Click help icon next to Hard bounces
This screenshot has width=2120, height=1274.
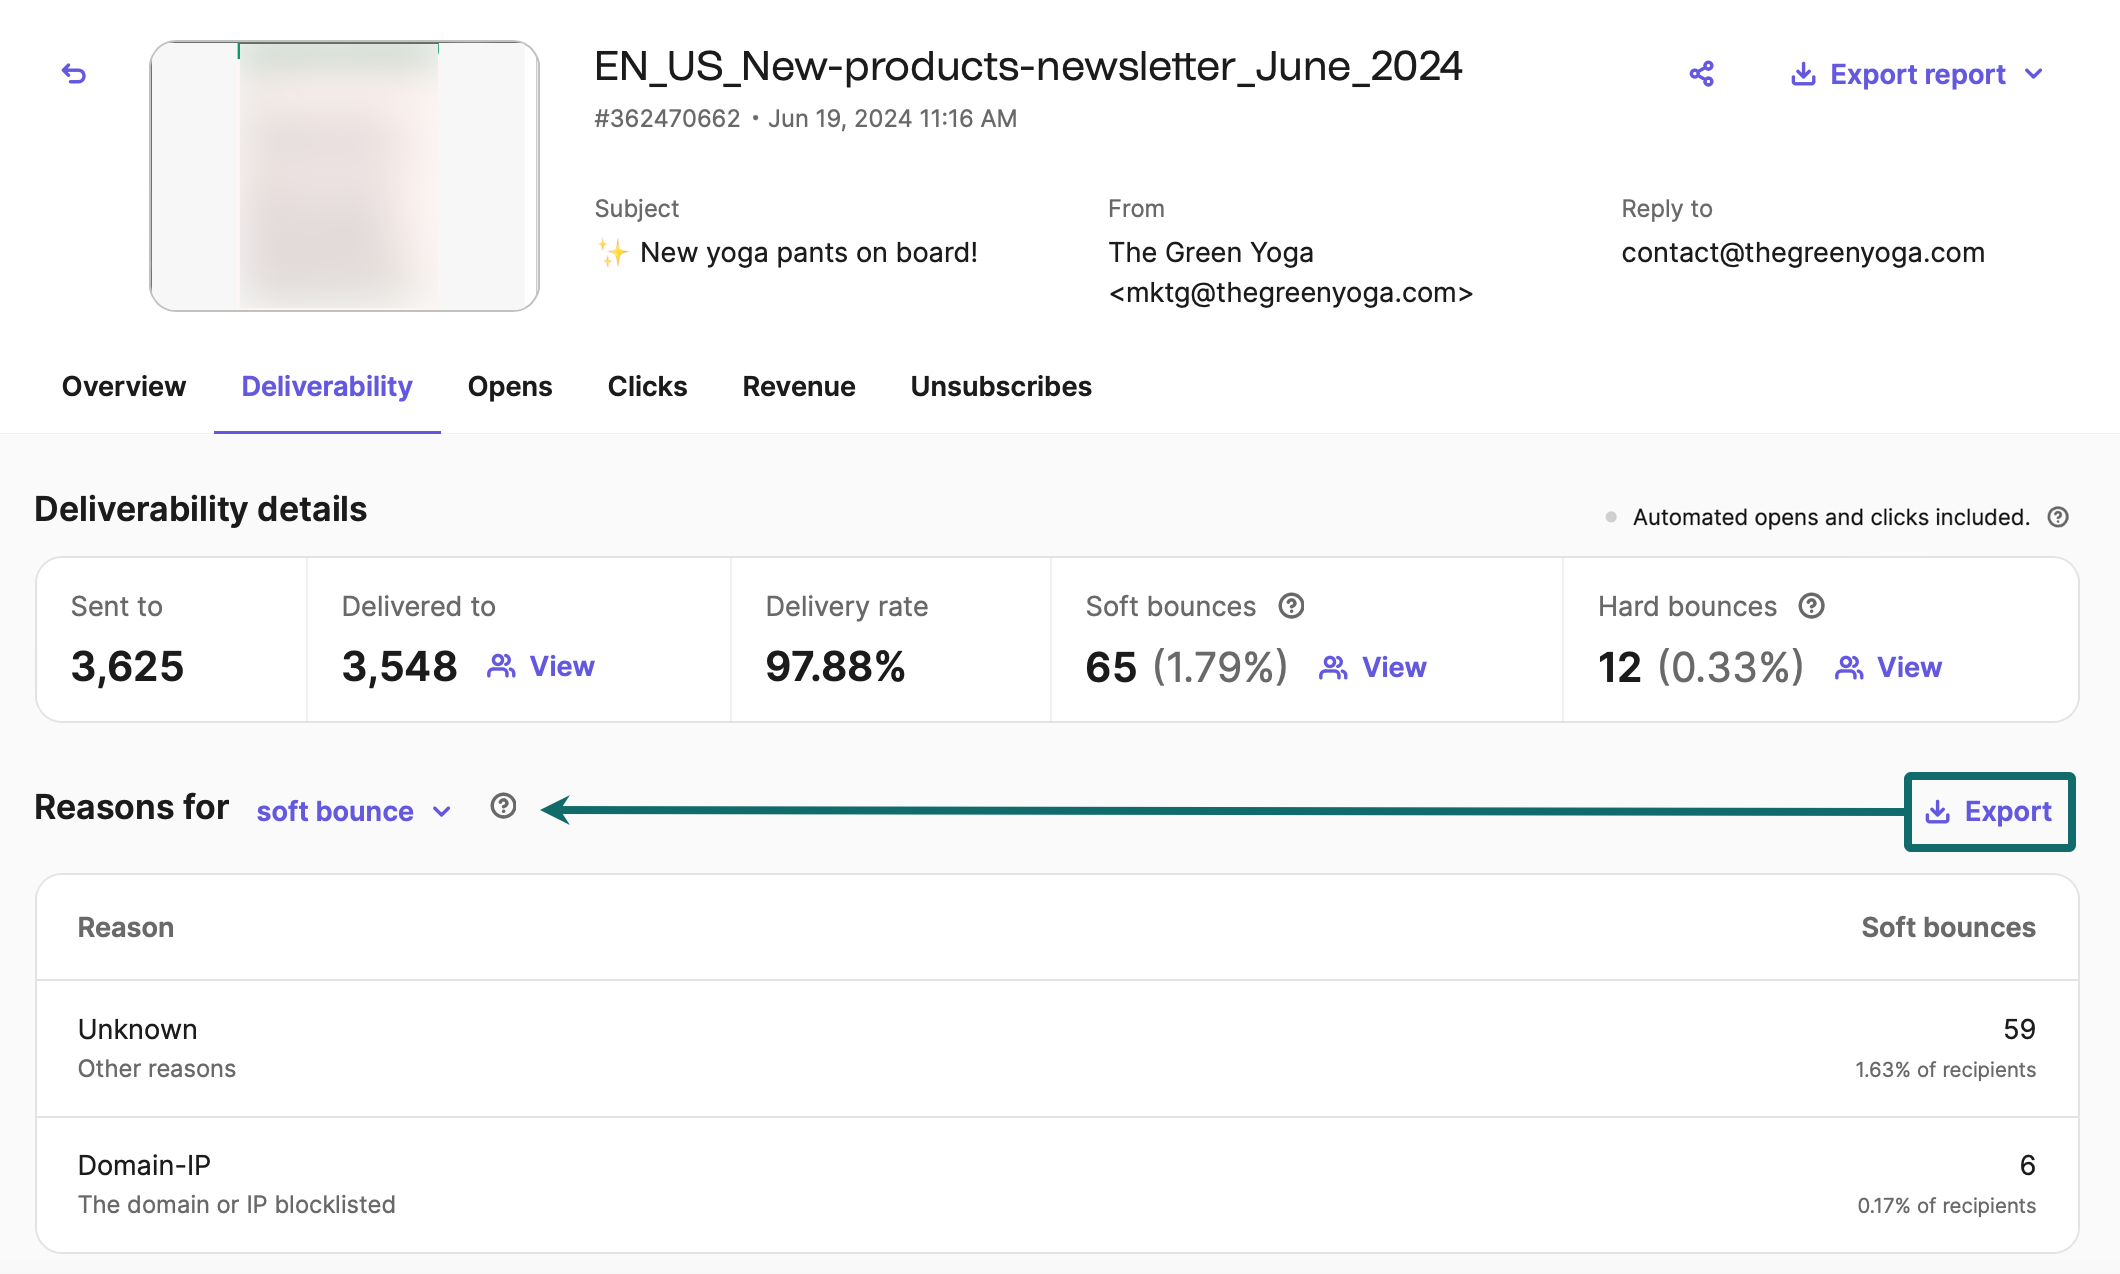click(1811, 606)
